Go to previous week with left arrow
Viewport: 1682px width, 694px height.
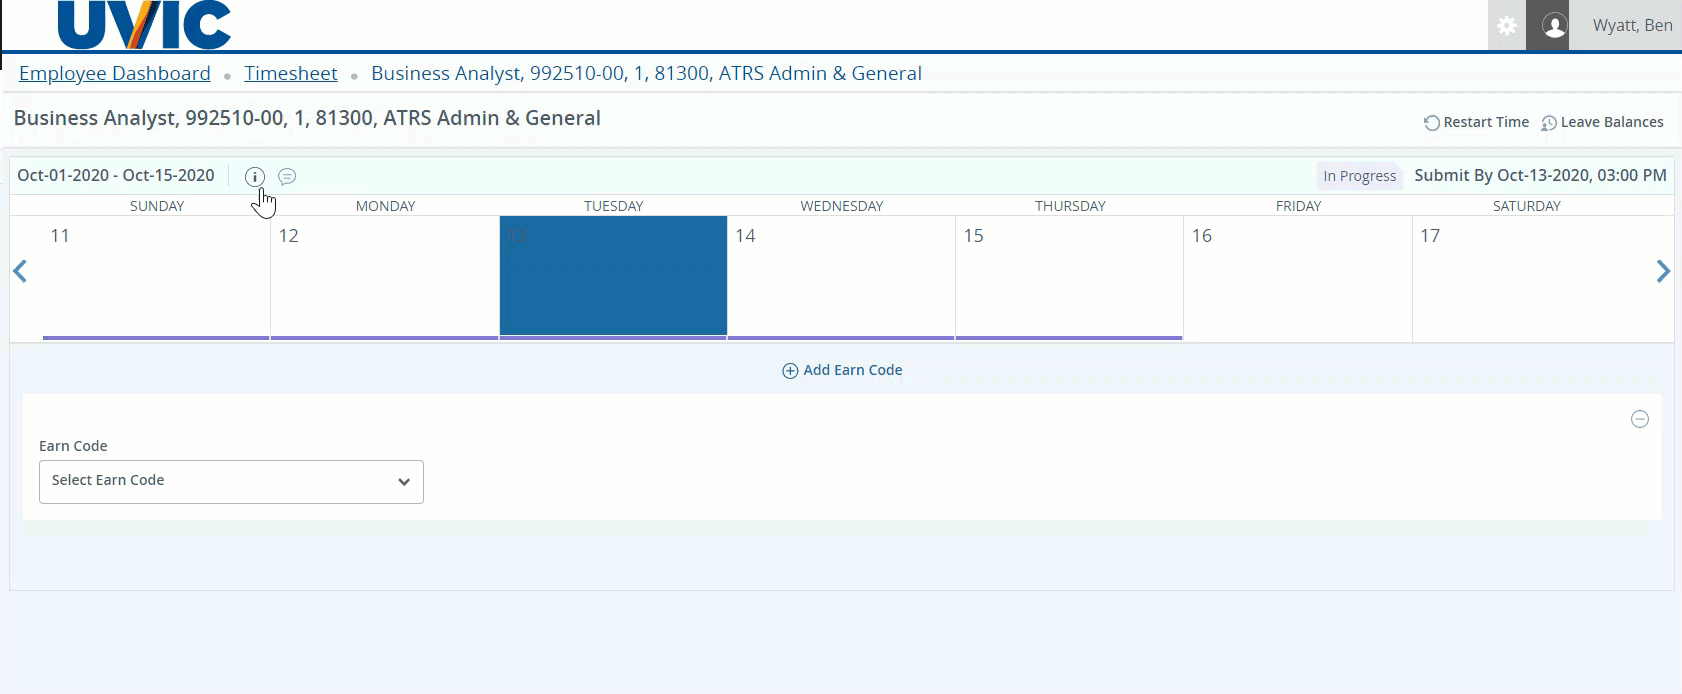pyautogui.click(x=20, y=271)
